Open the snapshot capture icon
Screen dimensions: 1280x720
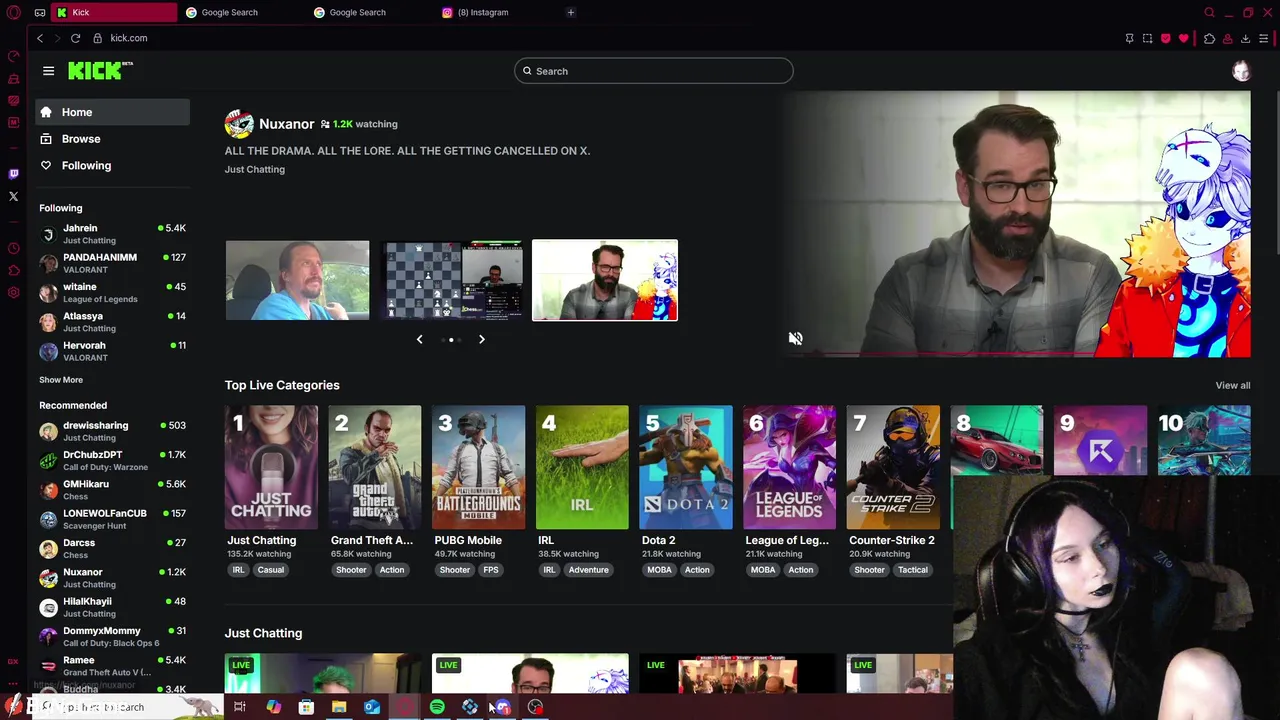point(1147,38)
